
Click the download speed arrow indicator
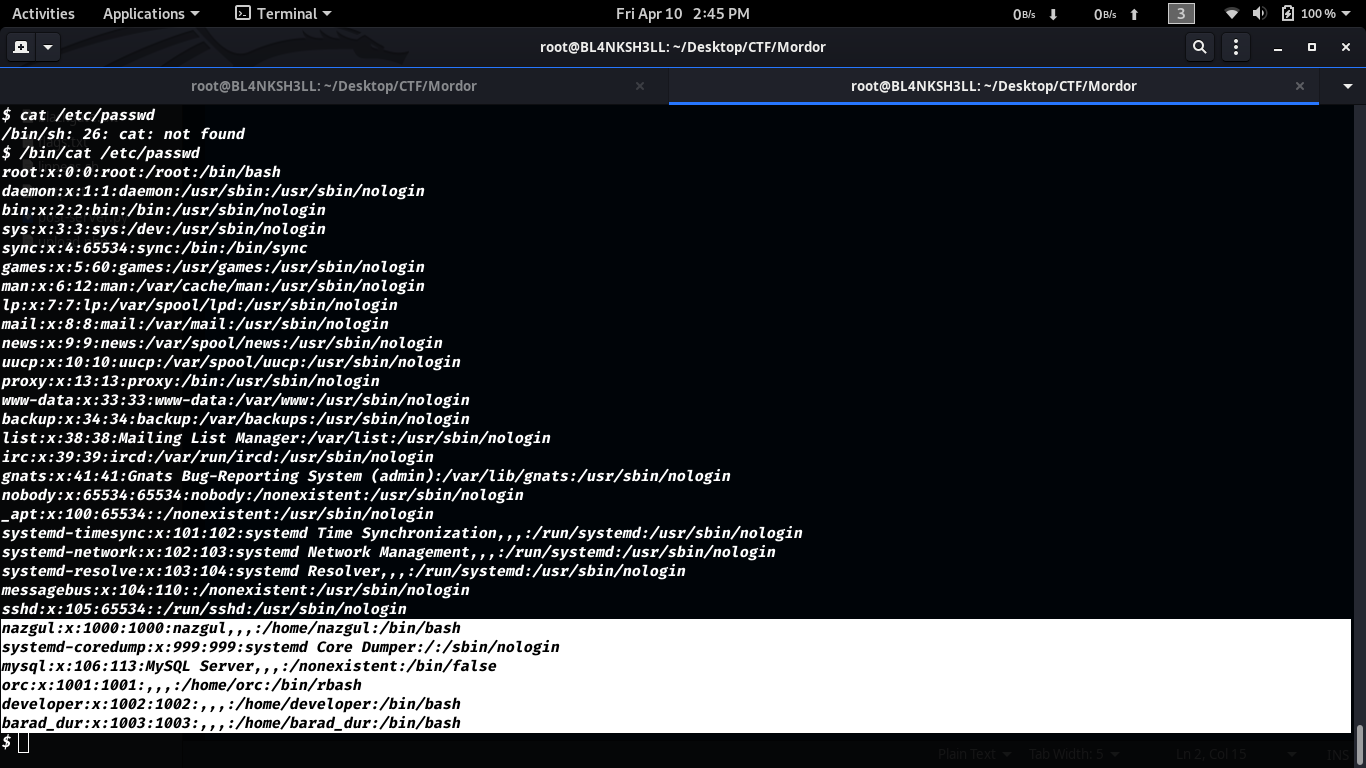coord(1053,14)
